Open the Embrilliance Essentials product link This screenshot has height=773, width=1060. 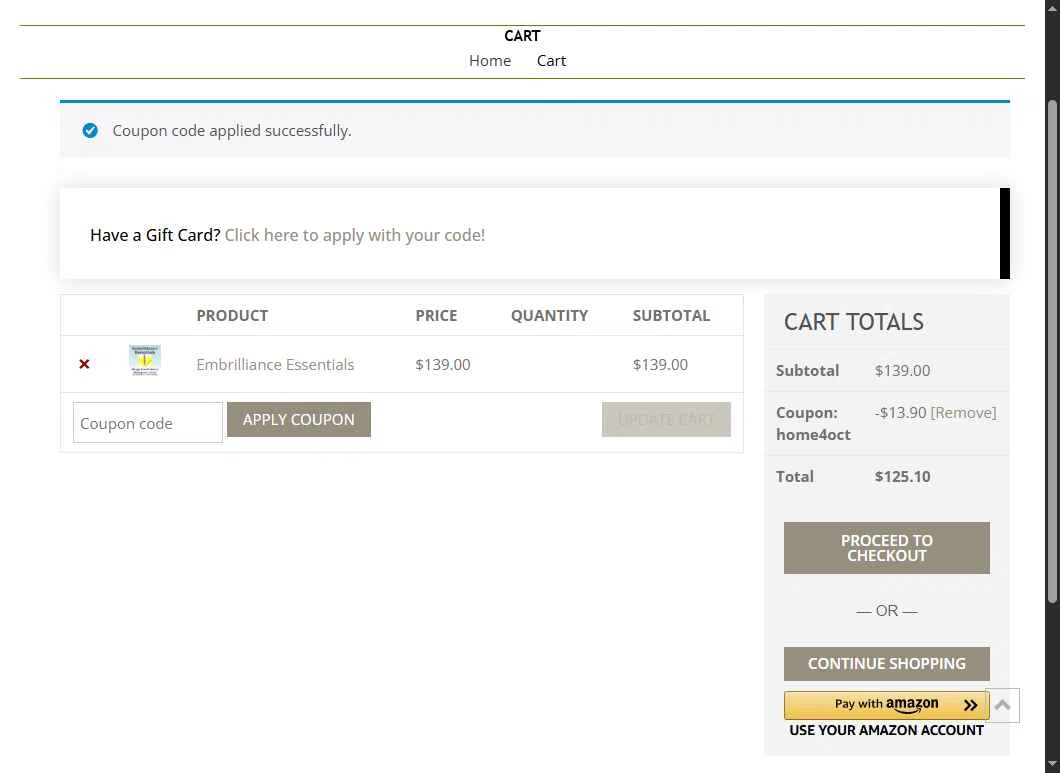point(275,365)
